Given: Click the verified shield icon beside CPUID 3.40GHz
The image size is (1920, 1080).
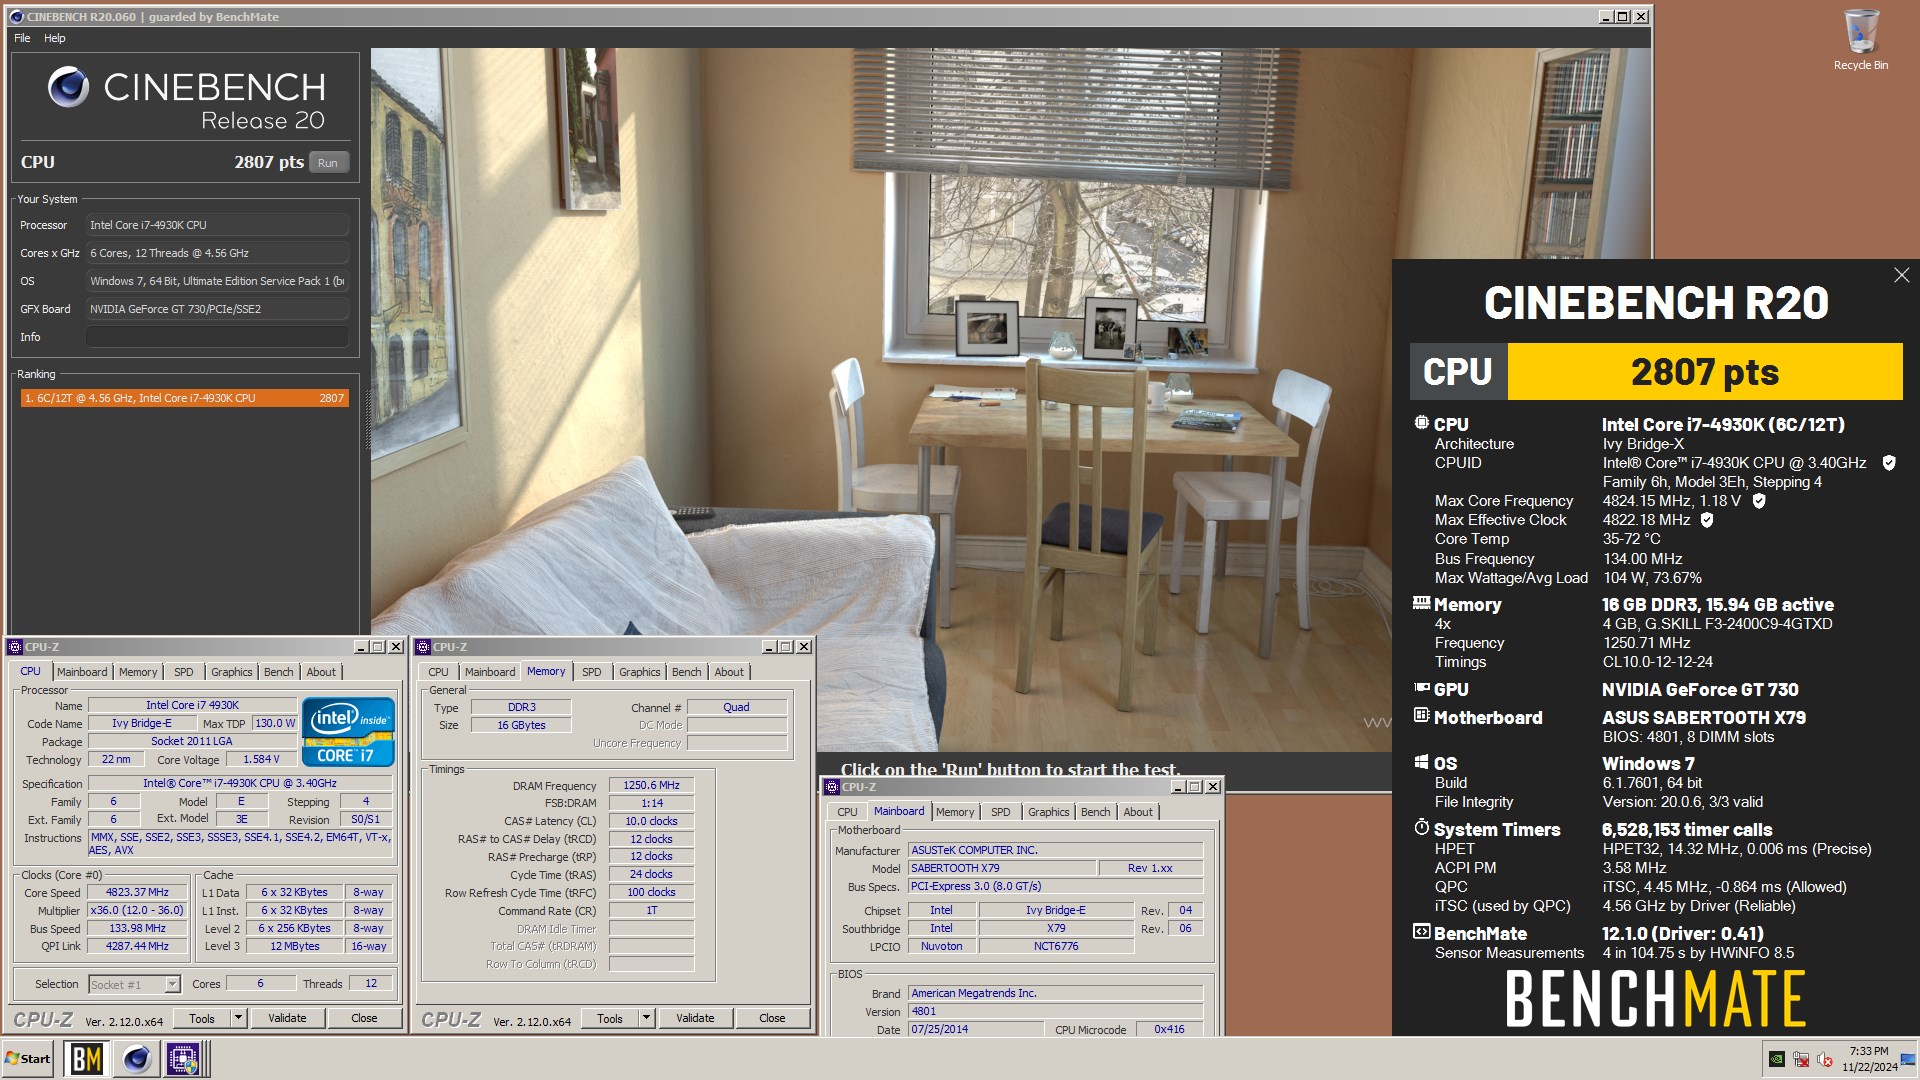Looking at the screenshot, I should point(1889,463).
